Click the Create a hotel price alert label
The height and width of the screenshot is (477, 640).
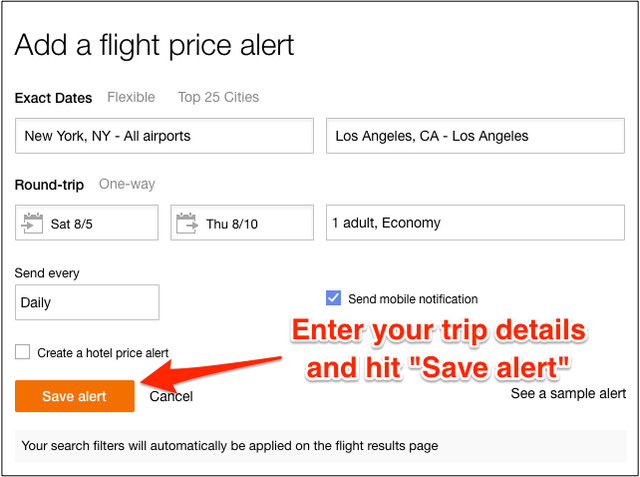[x=103, y=353]
